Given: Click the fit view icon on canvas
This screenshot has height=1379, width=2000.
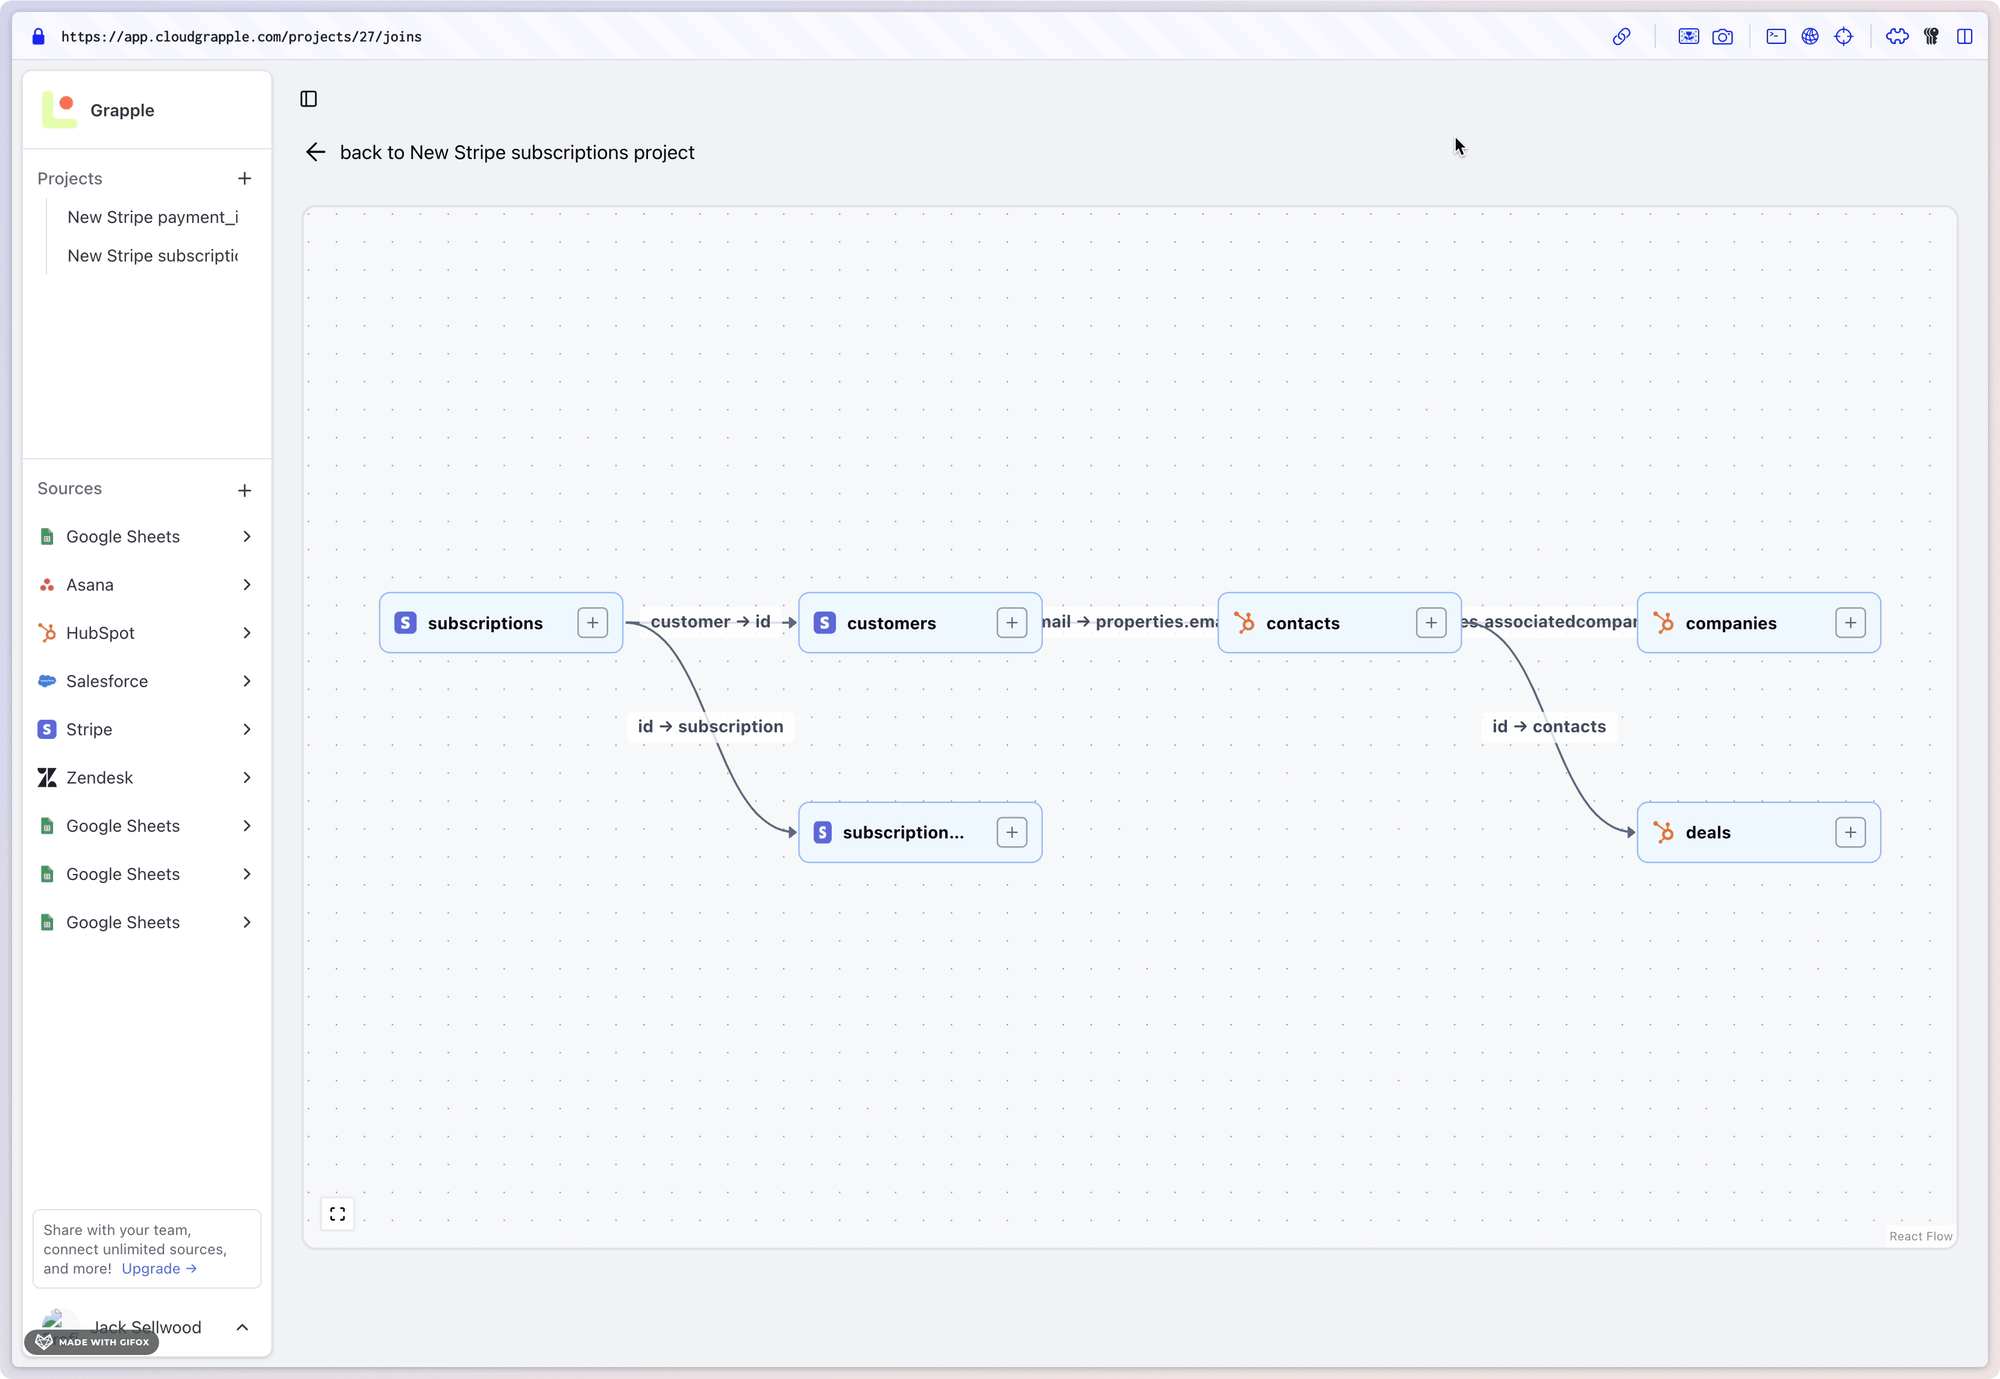Looking at the screenshot, I should pyautogui.click(x=338, y=1214).
